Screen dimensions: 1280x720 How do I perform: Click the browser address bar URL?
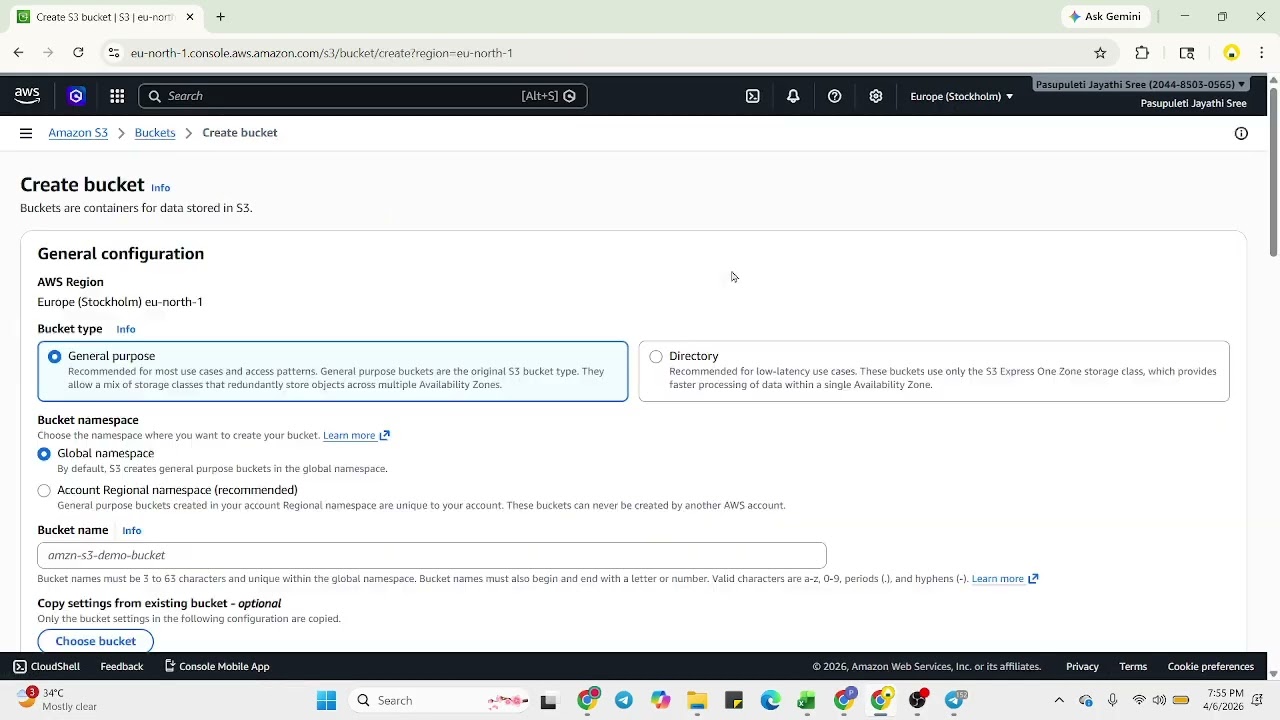[321, 53]
